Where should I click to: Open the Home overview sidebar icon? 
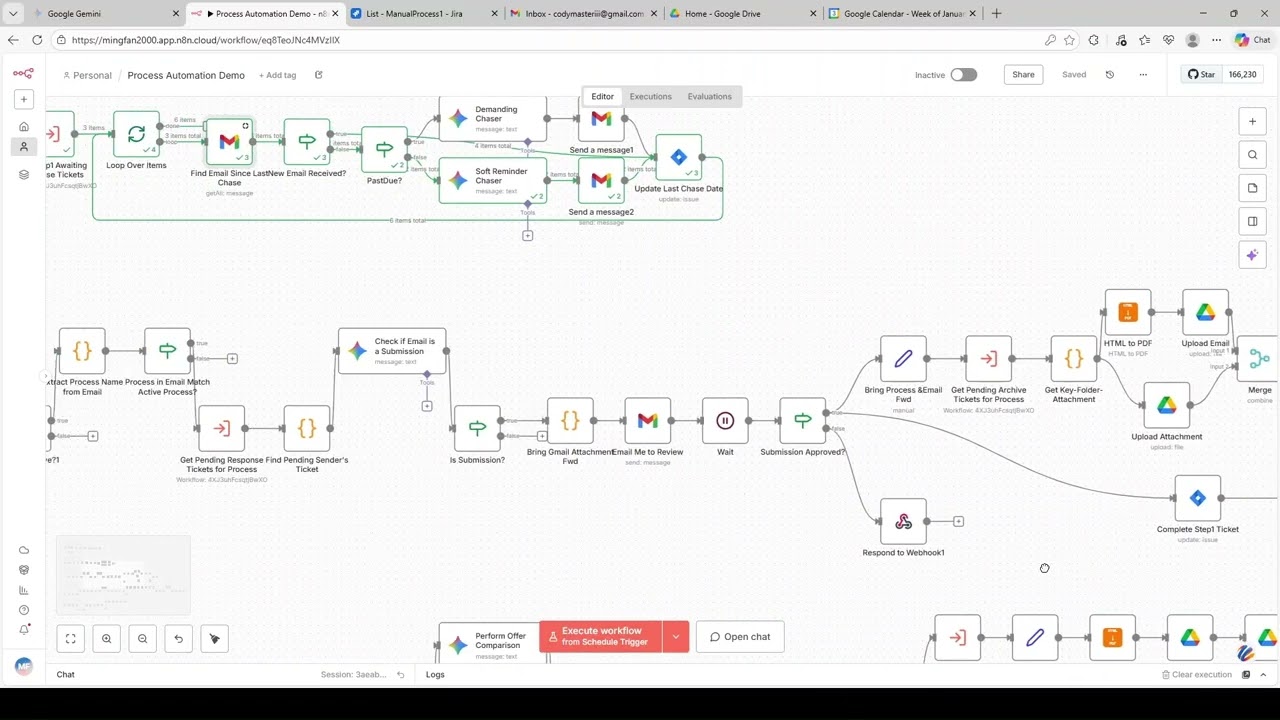(x=24, y=127)
